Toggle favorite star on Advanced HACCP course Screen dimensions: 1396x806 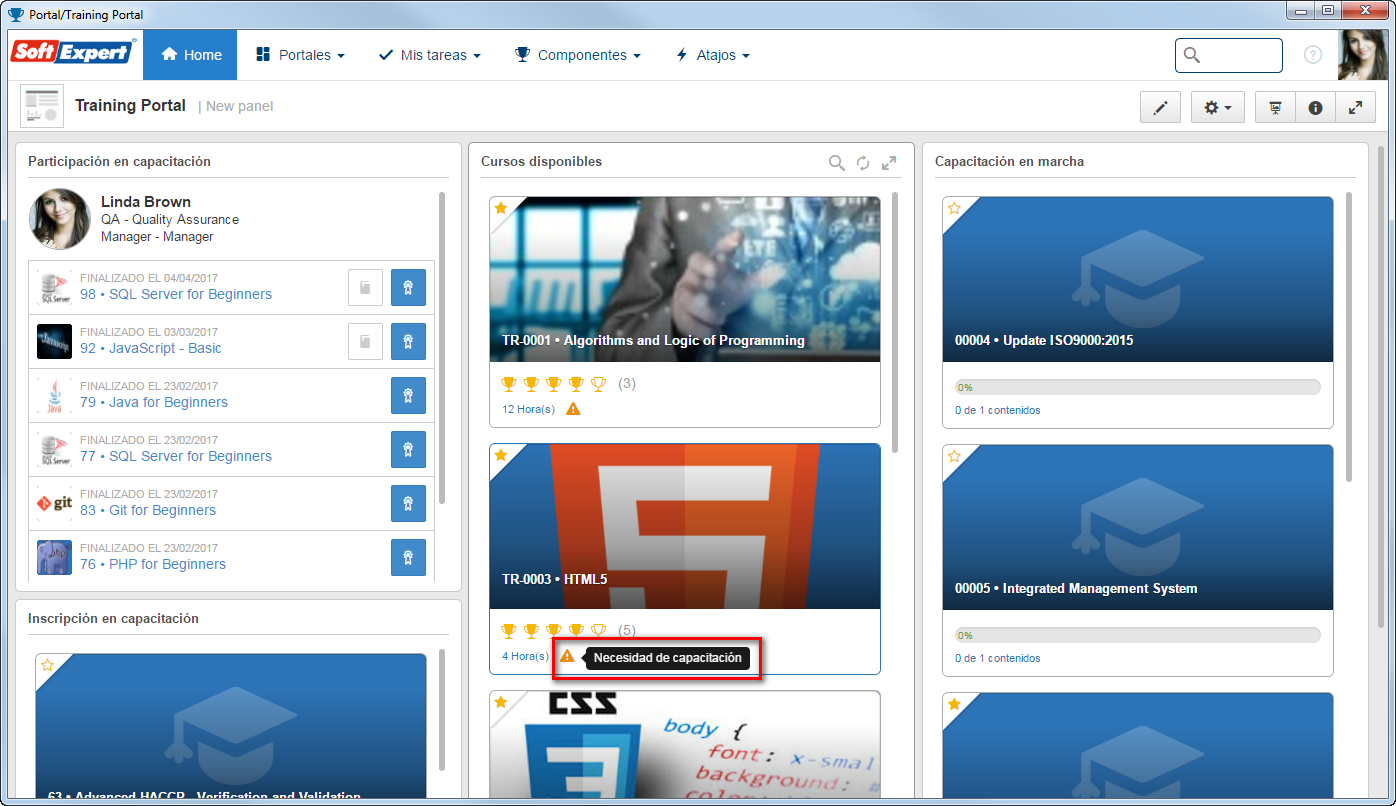(47, 665)
